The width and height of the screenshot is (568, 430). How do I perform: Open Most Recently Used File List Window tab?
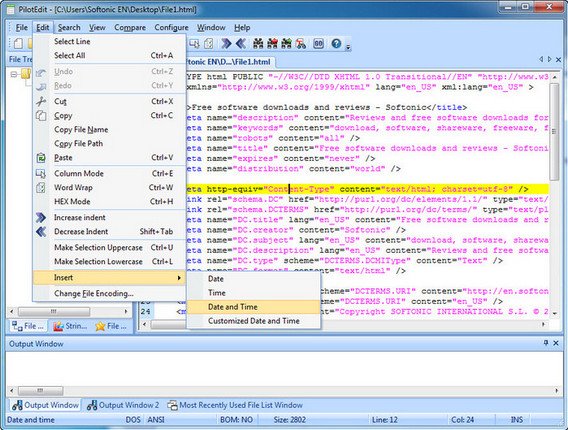click(235, 405)
